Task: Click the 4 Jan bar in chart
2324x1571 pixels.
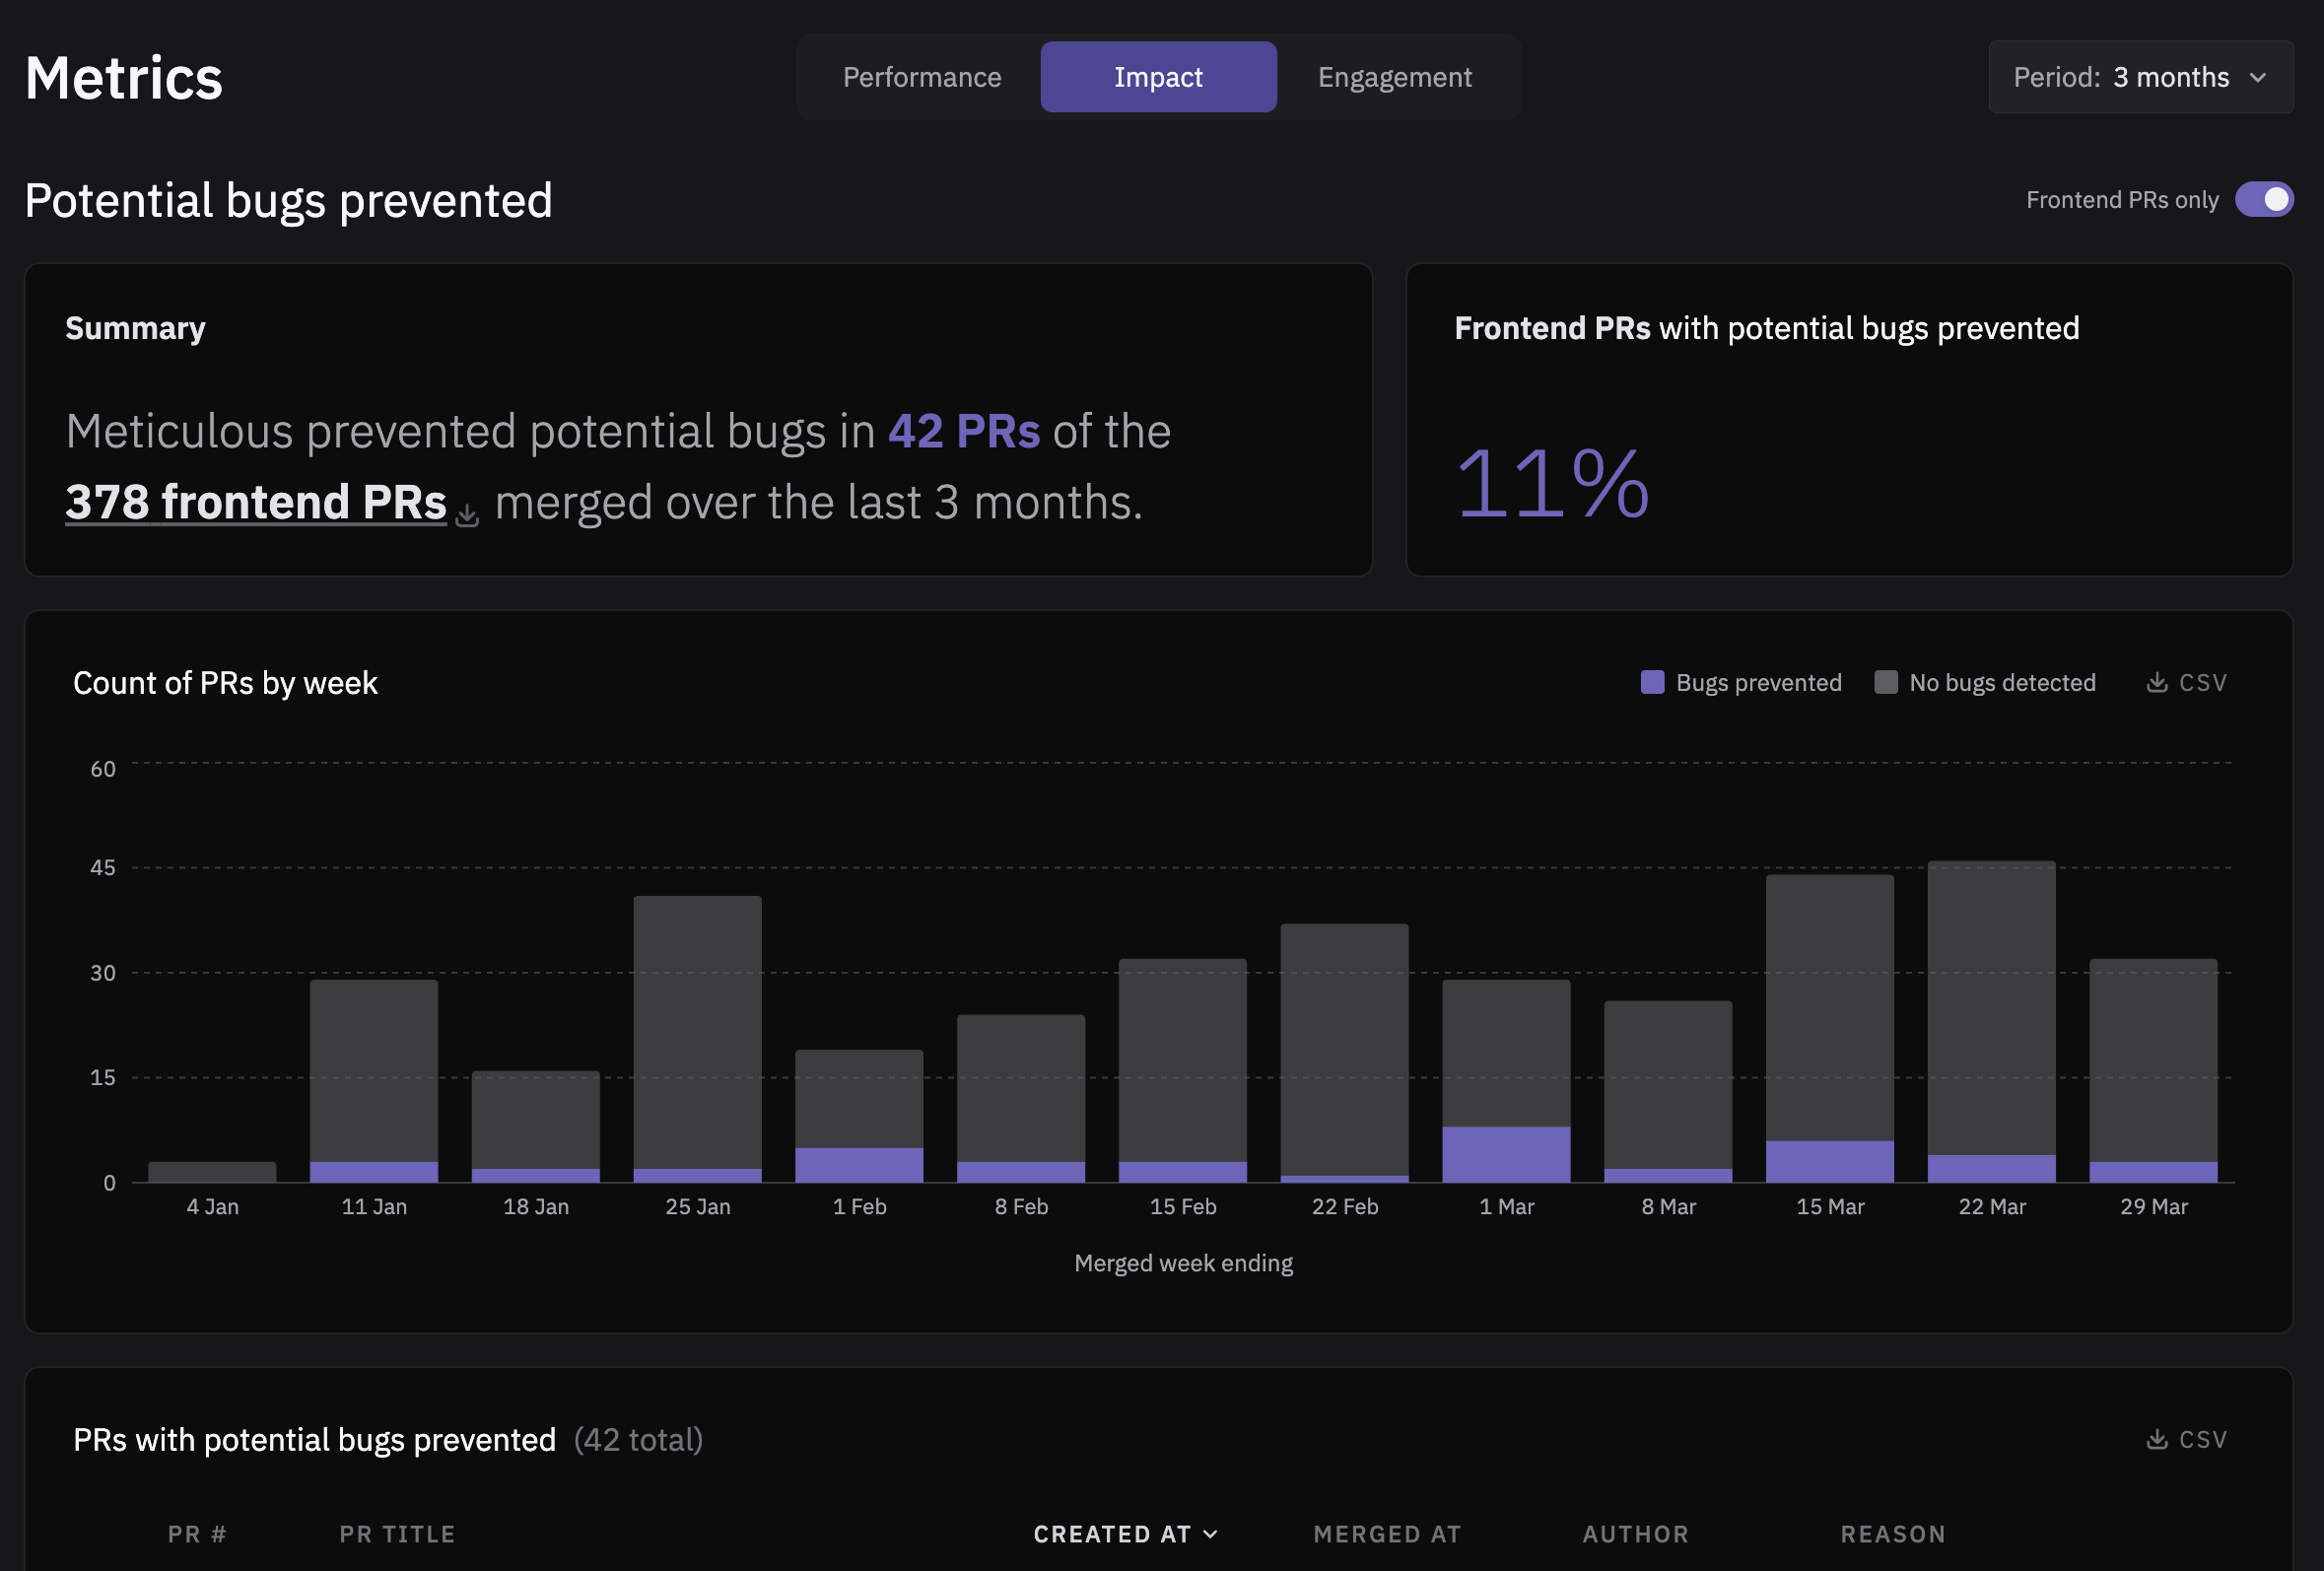Action: pos(212,1172)
